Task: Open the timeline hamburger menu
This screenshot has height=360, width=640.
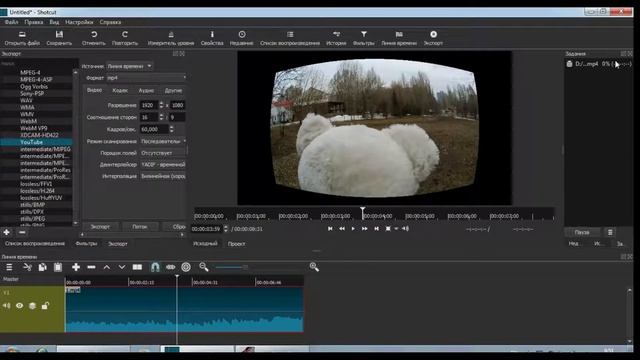Action: (9, 267)
